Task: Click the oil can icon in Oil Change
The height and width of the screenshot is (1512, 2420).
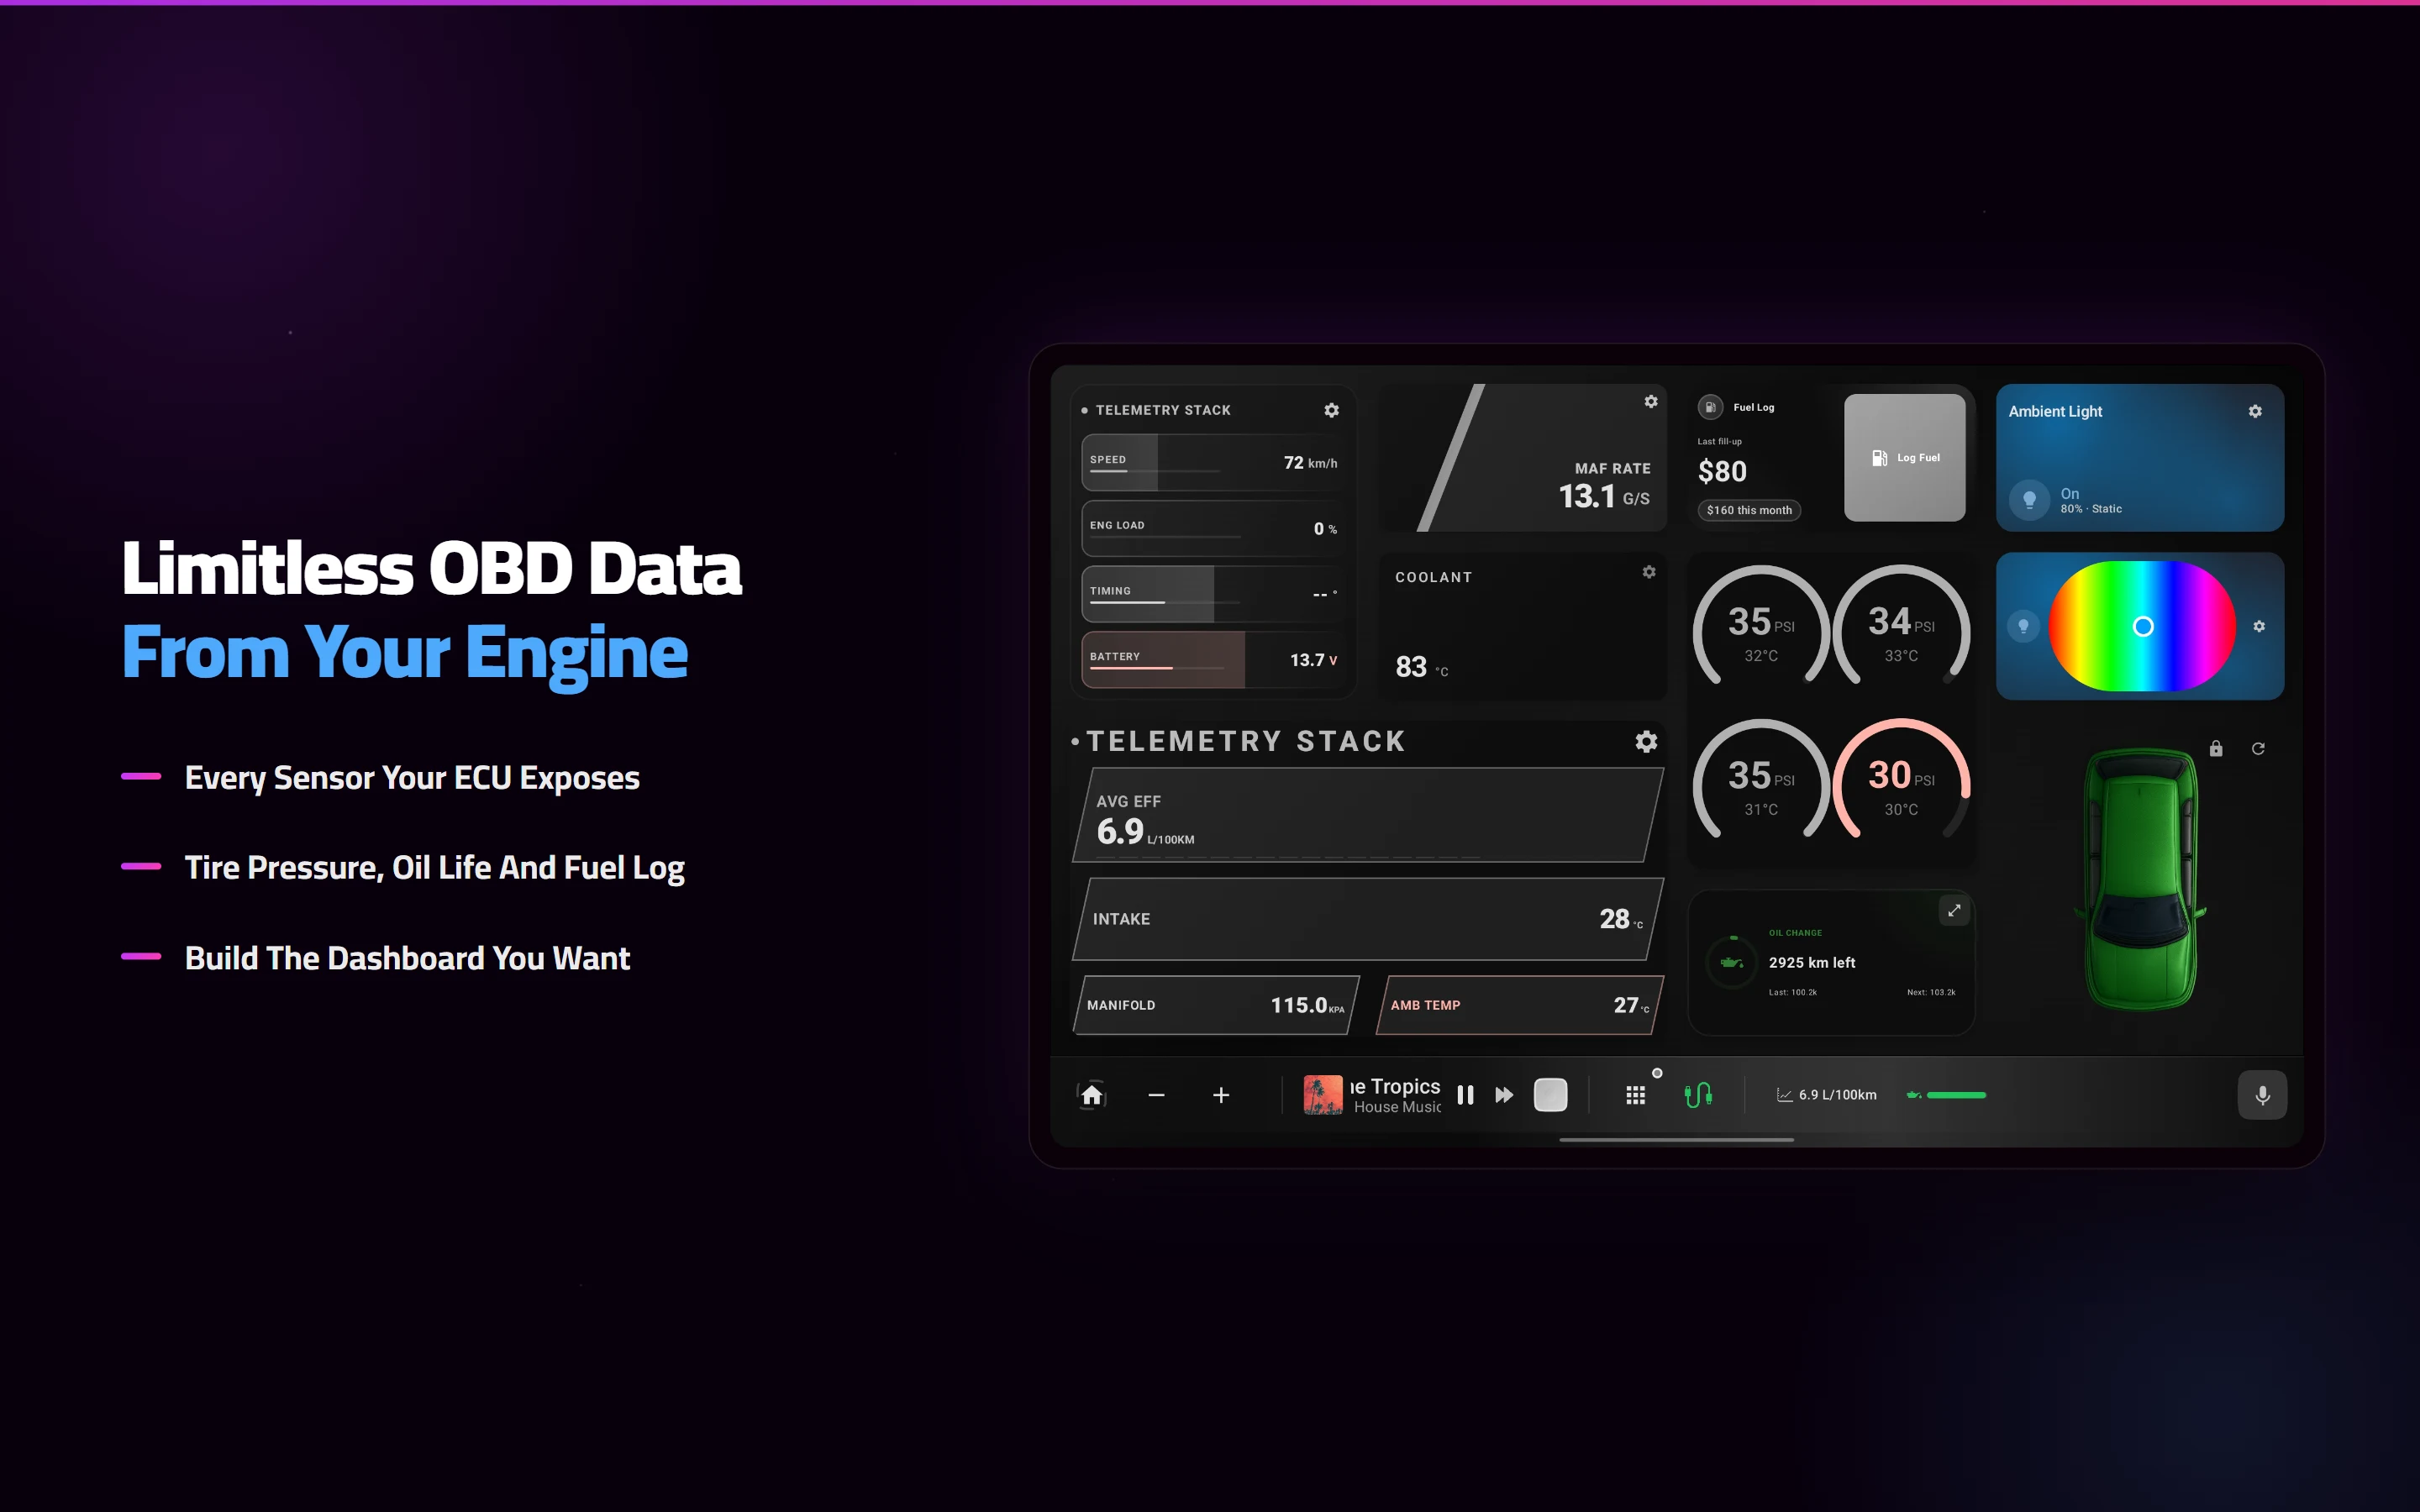Action: point(1732,962)
